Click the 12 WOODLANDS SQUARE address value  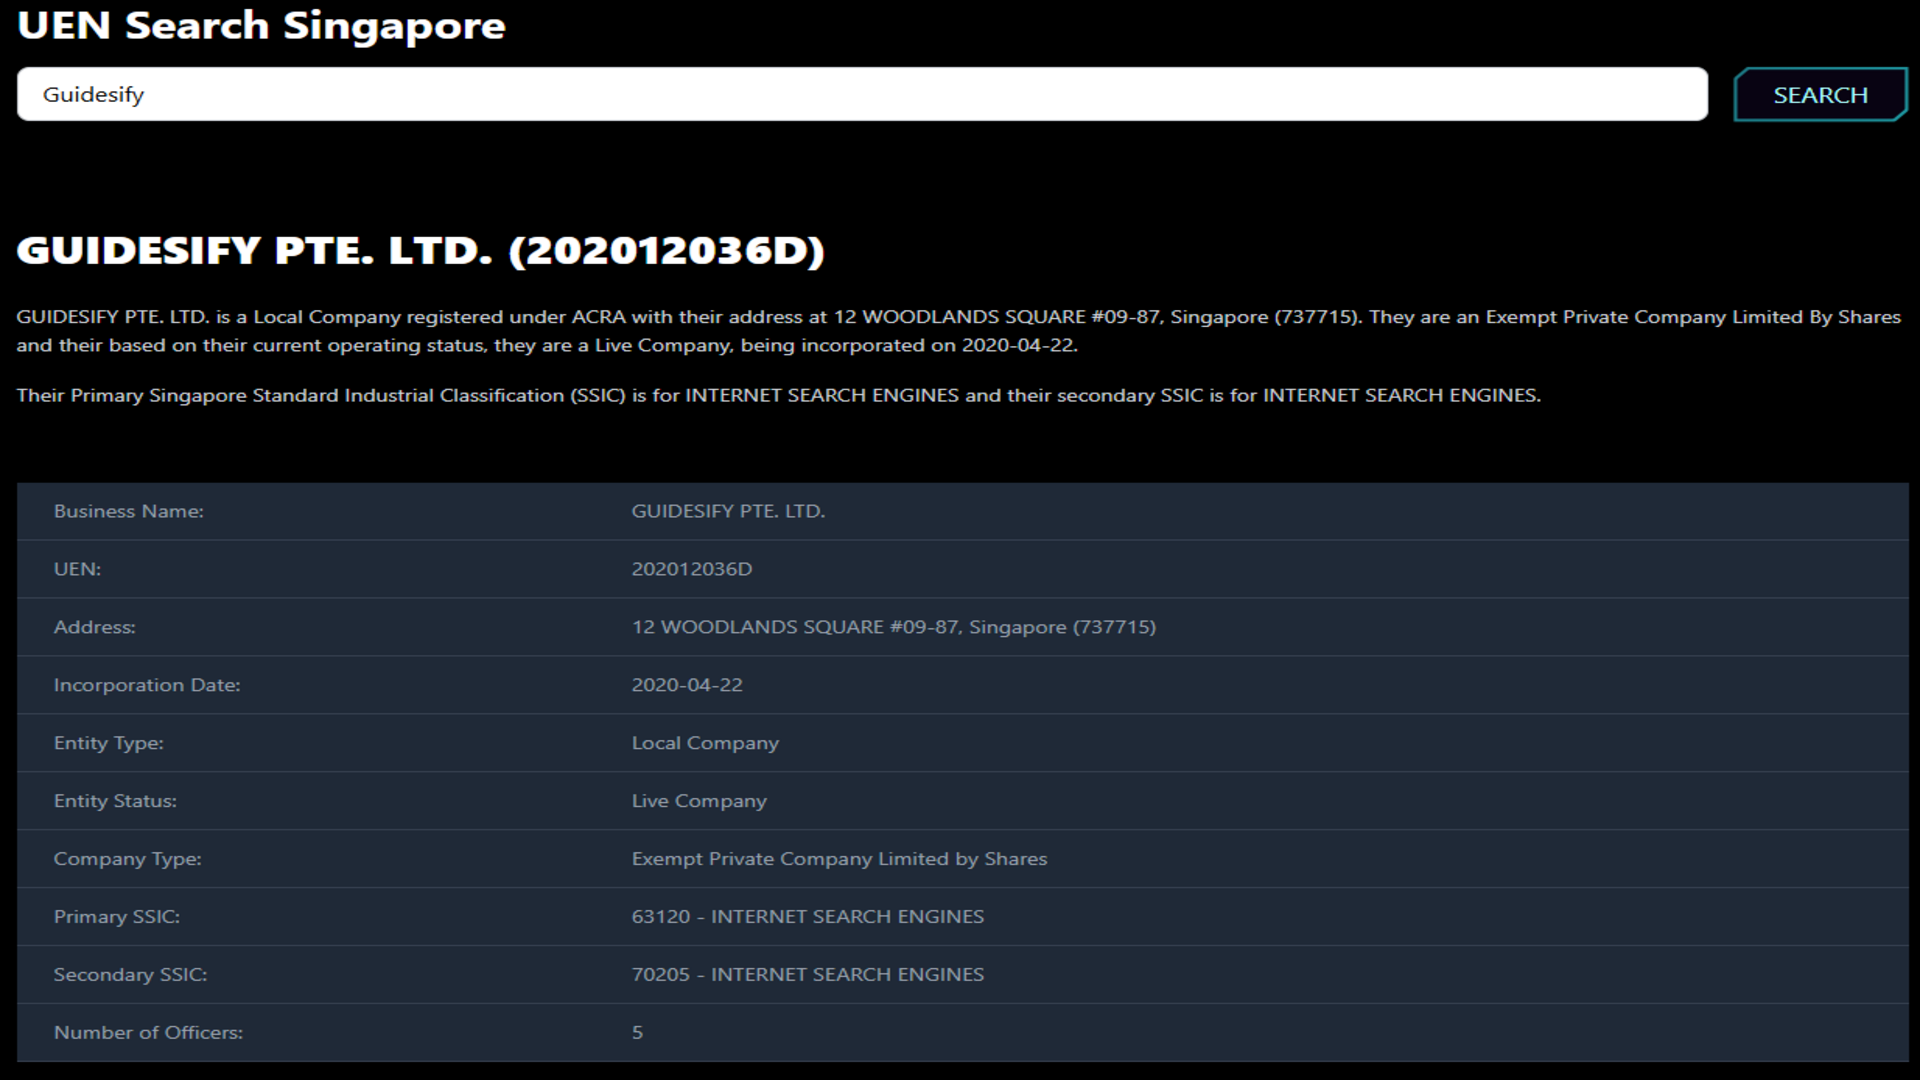893,627
